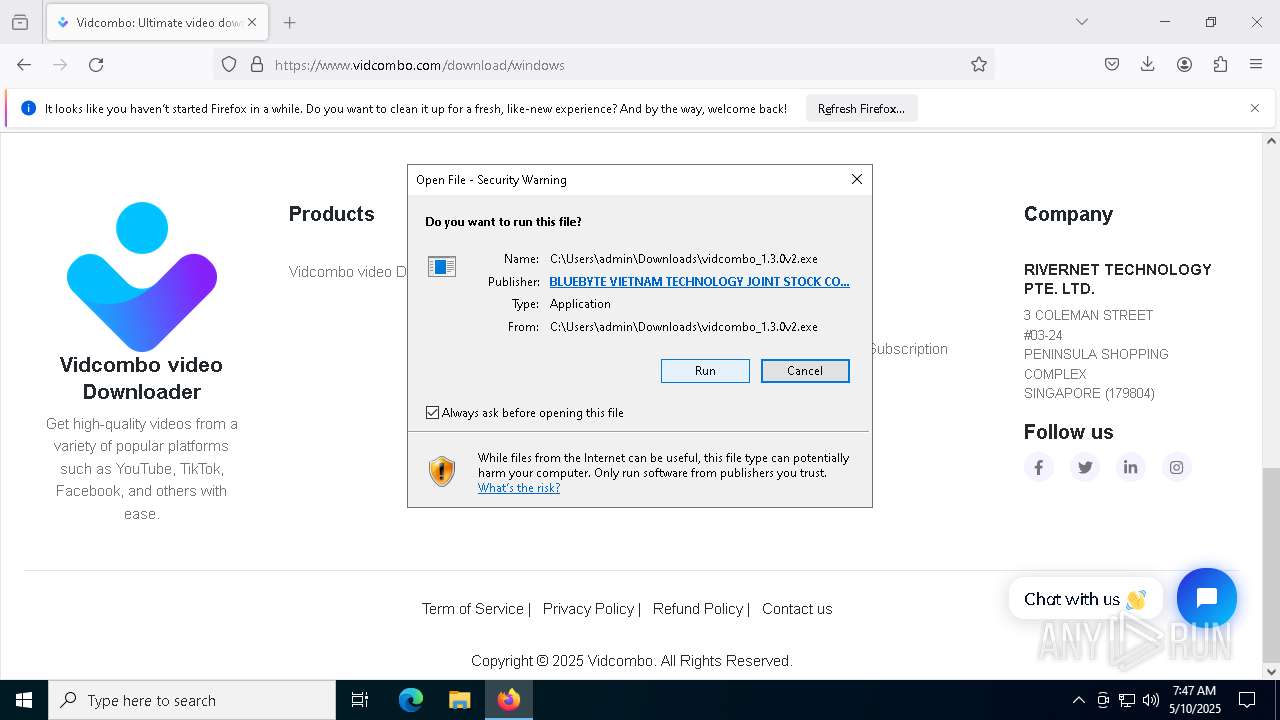
Task: Click the Vidcombo logo image
Action: pyautogui.click(x=142, y=277)
